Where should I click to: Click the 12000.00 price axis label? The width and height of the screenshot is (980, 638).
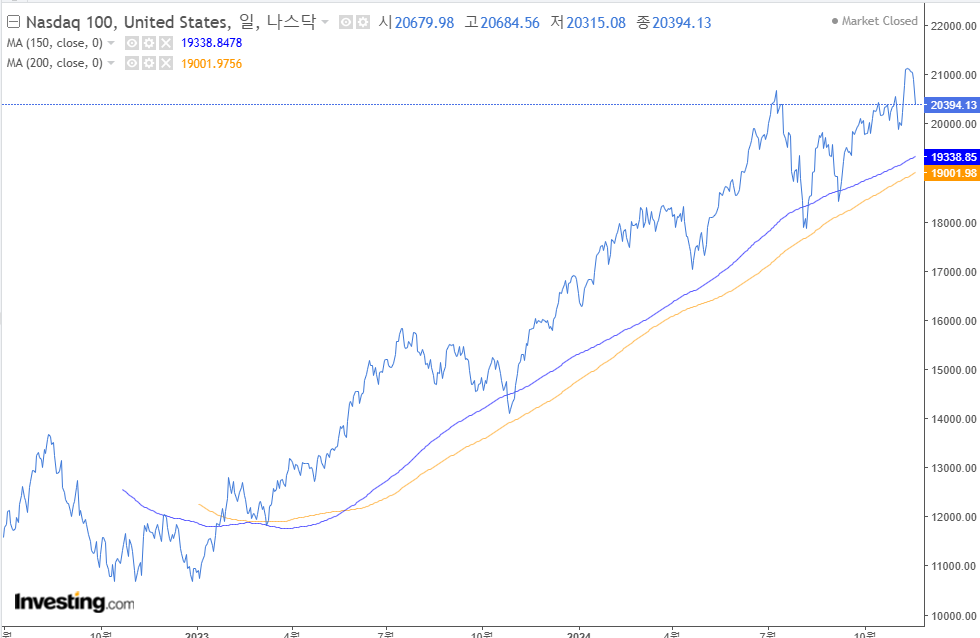[953, 517]
